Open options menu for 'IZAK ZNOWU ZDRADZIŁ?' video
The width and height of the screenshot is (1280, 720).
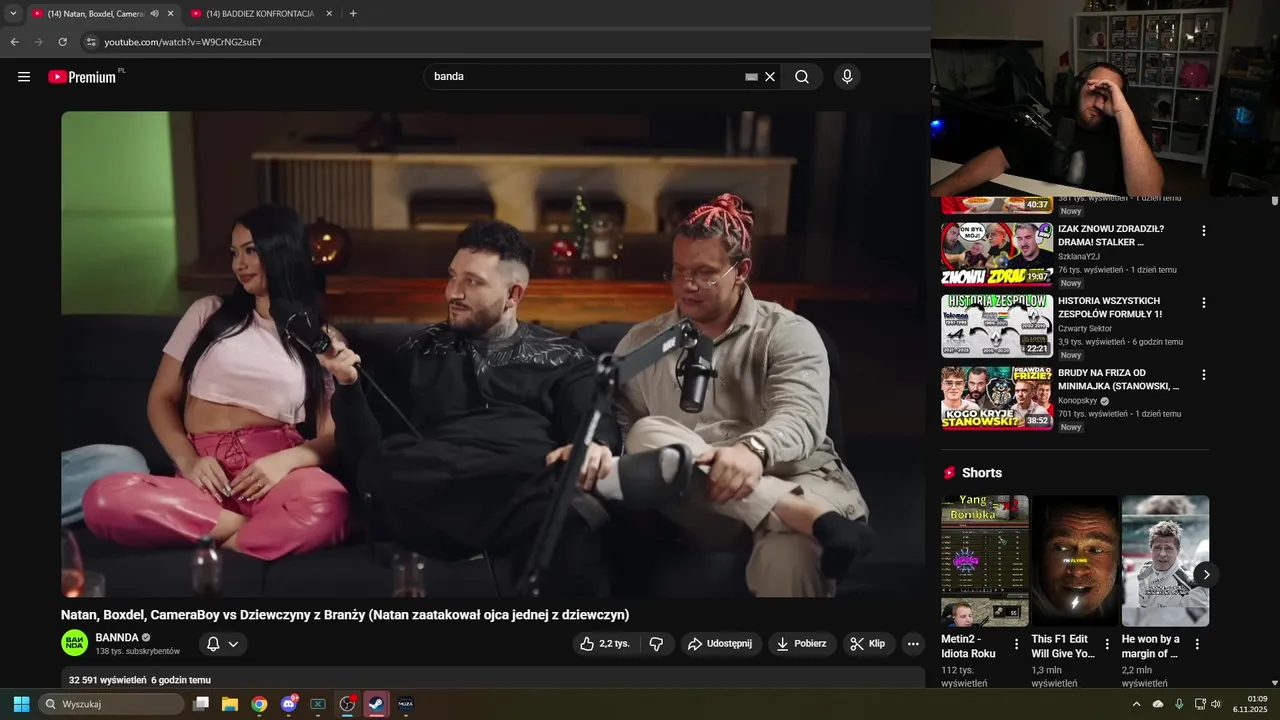1203,231
